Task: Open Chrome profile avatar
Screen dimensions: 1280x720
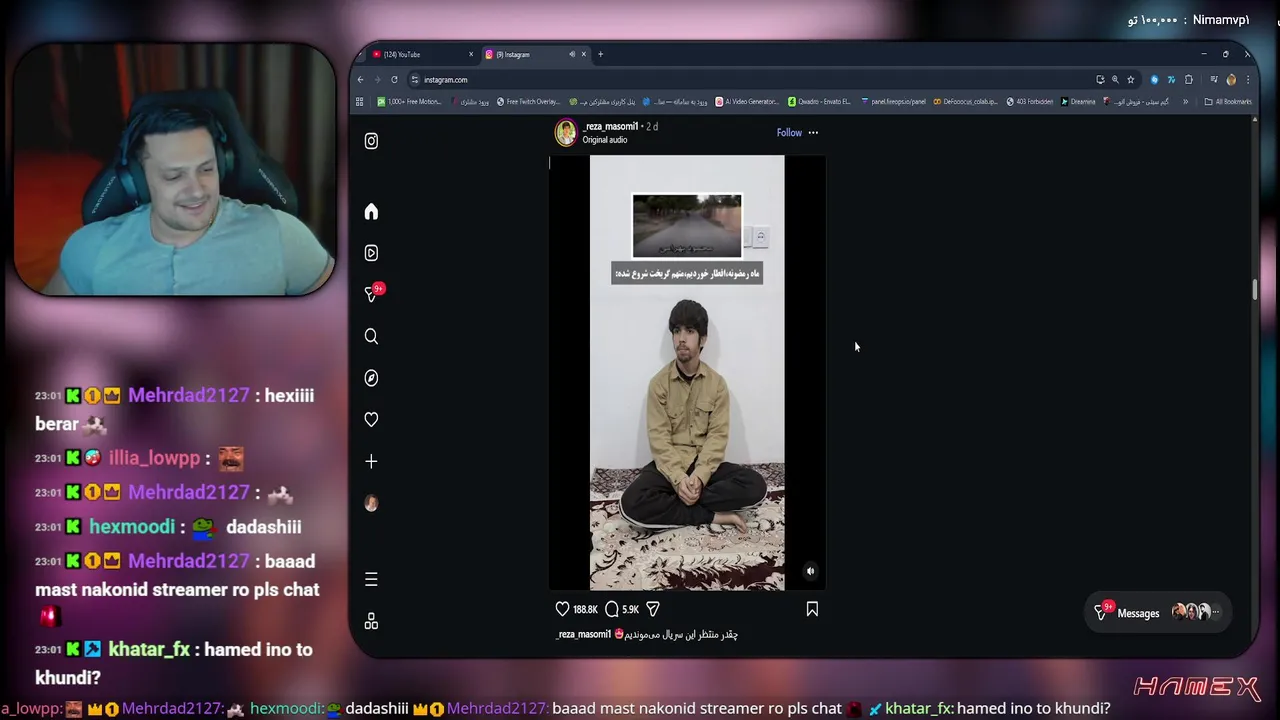Action: coord(1231,80)
